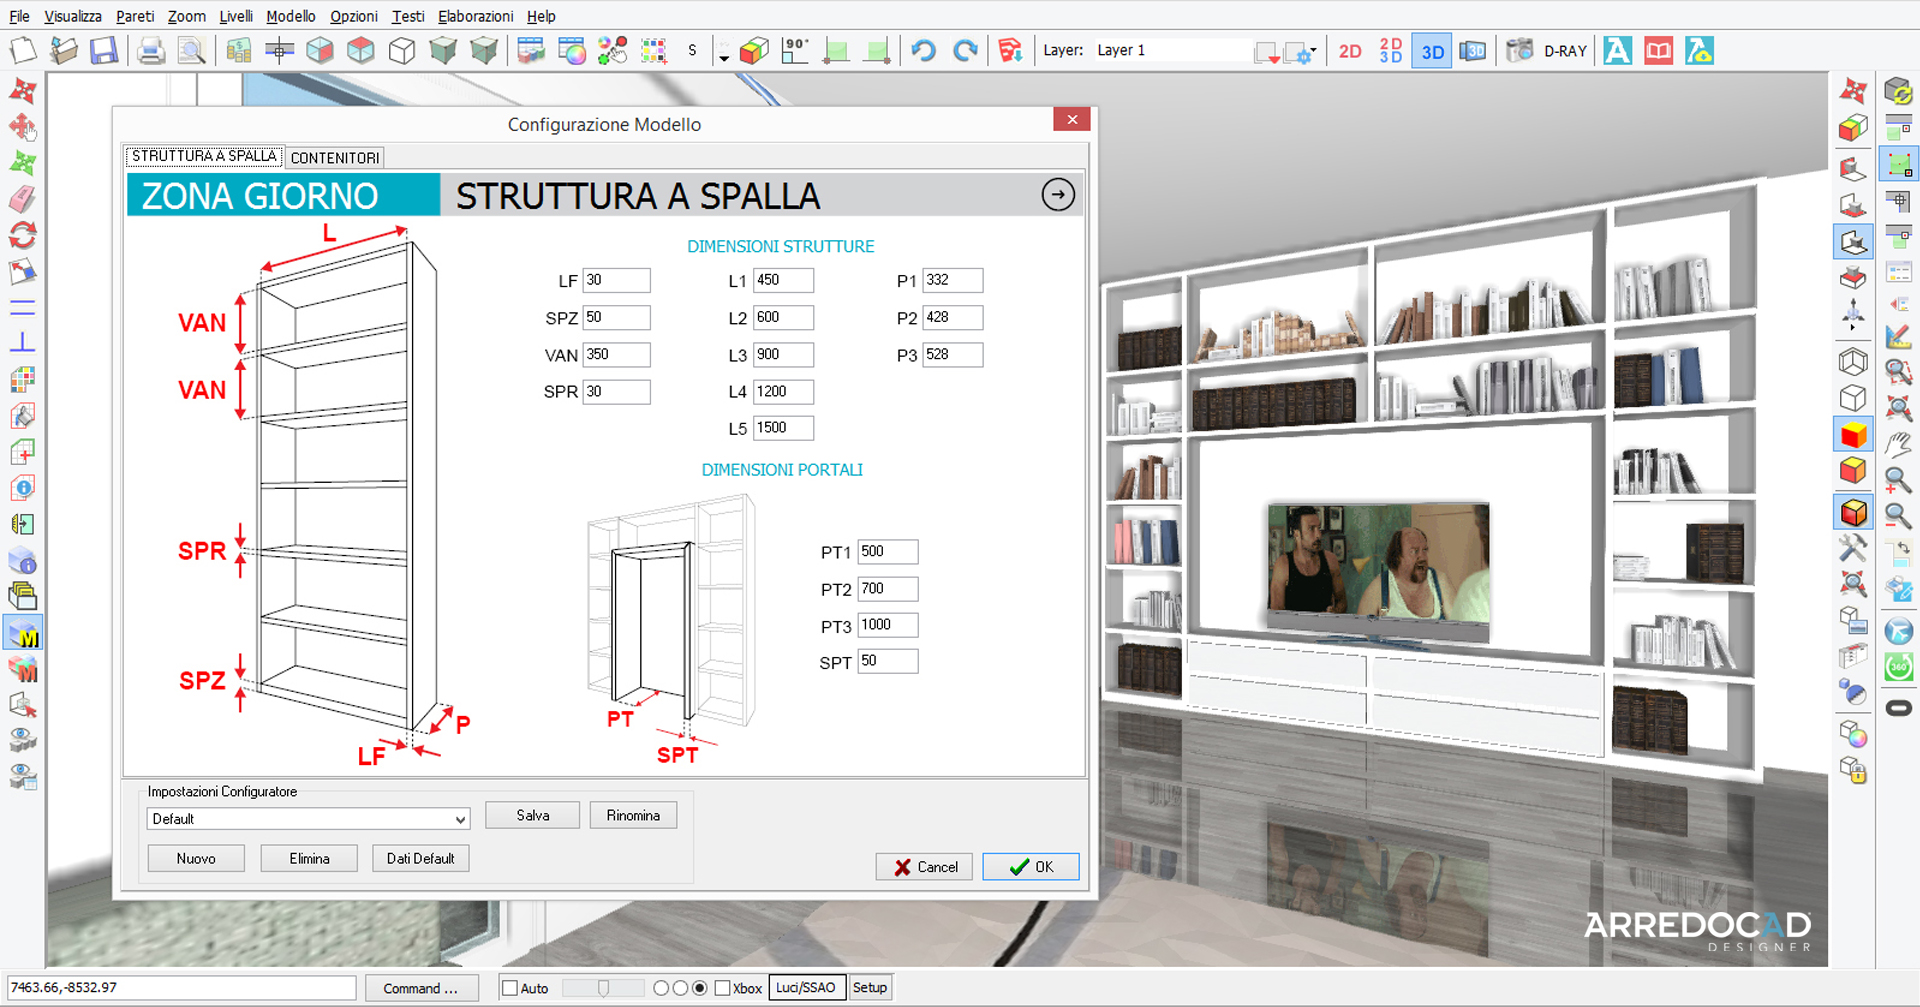Click the green 360 view icon

tap(1898, 667)
